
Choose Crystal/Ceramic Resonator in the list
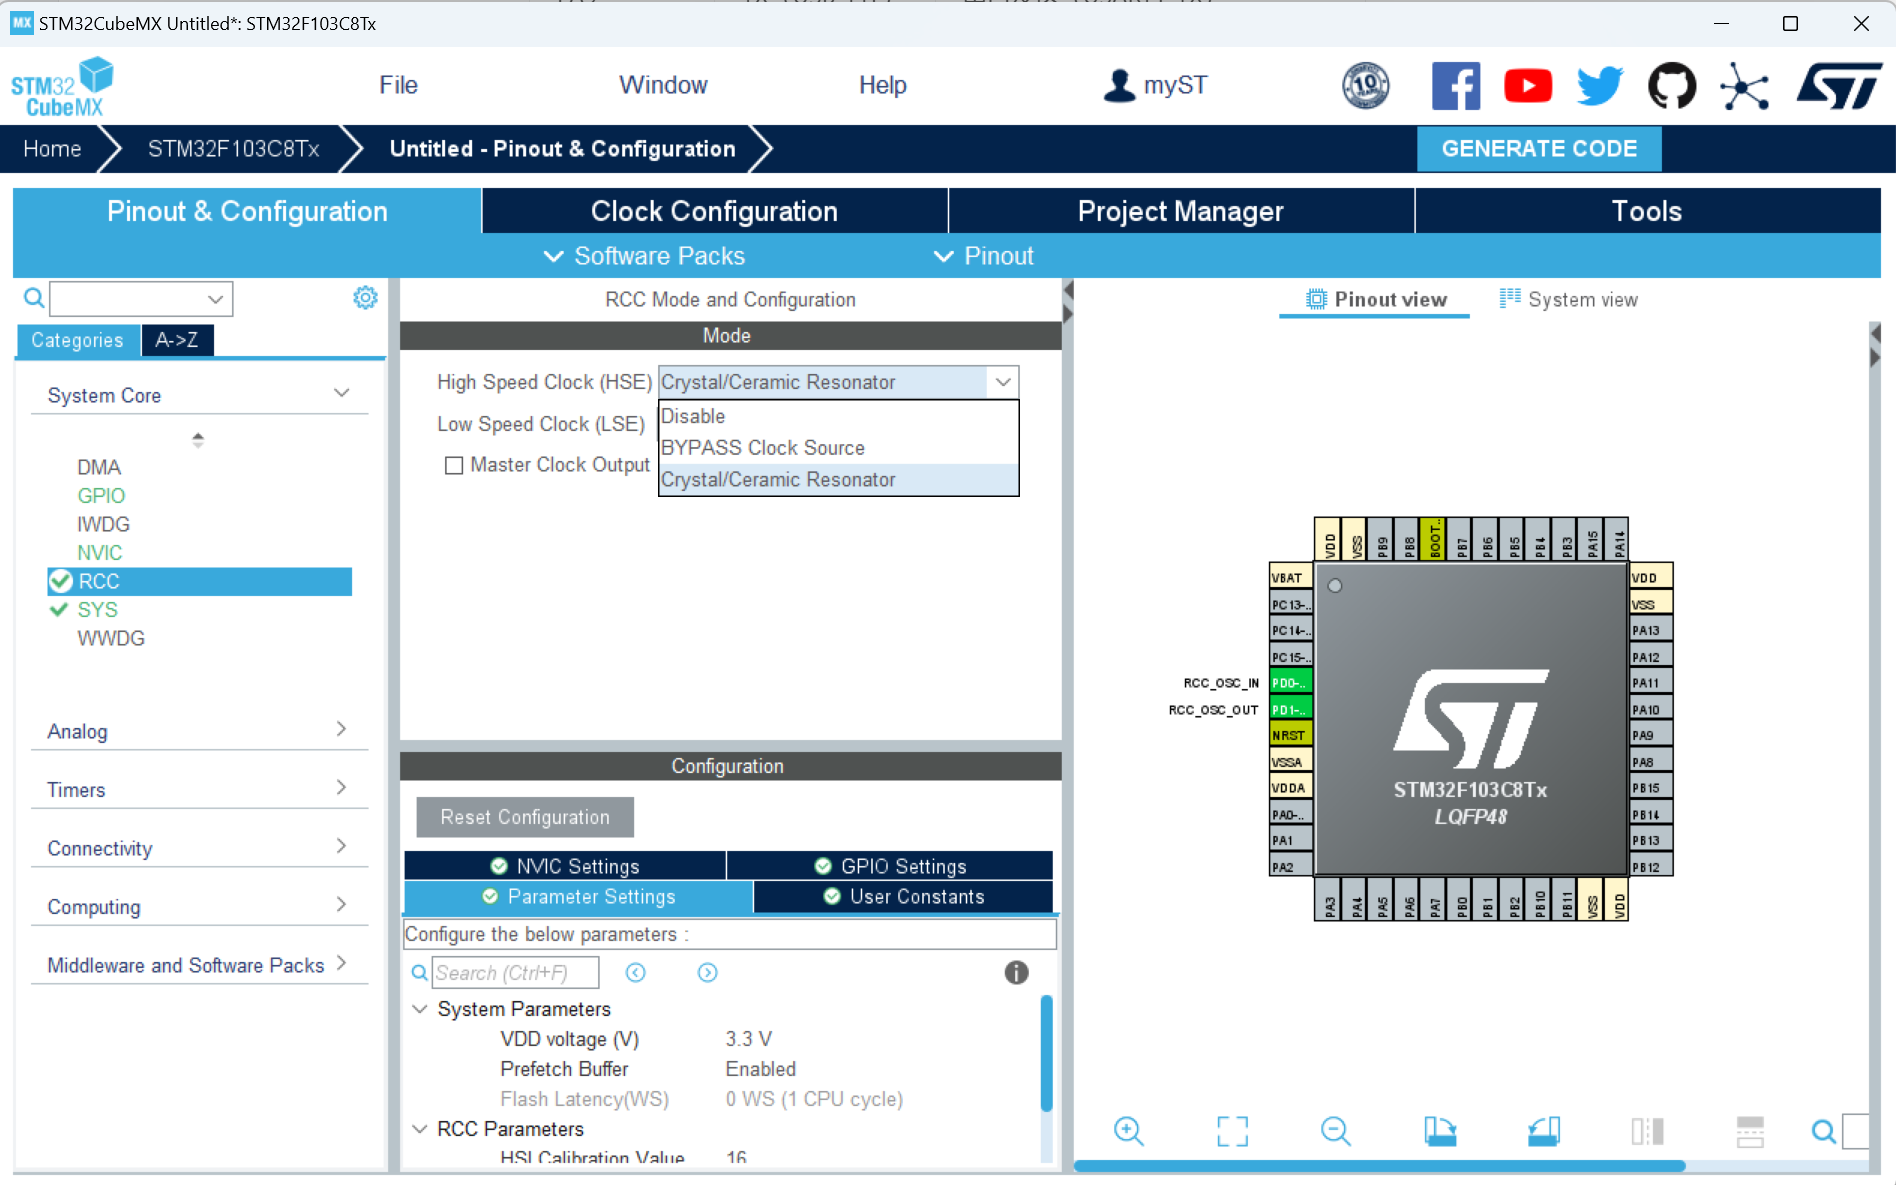coord(839,480)
